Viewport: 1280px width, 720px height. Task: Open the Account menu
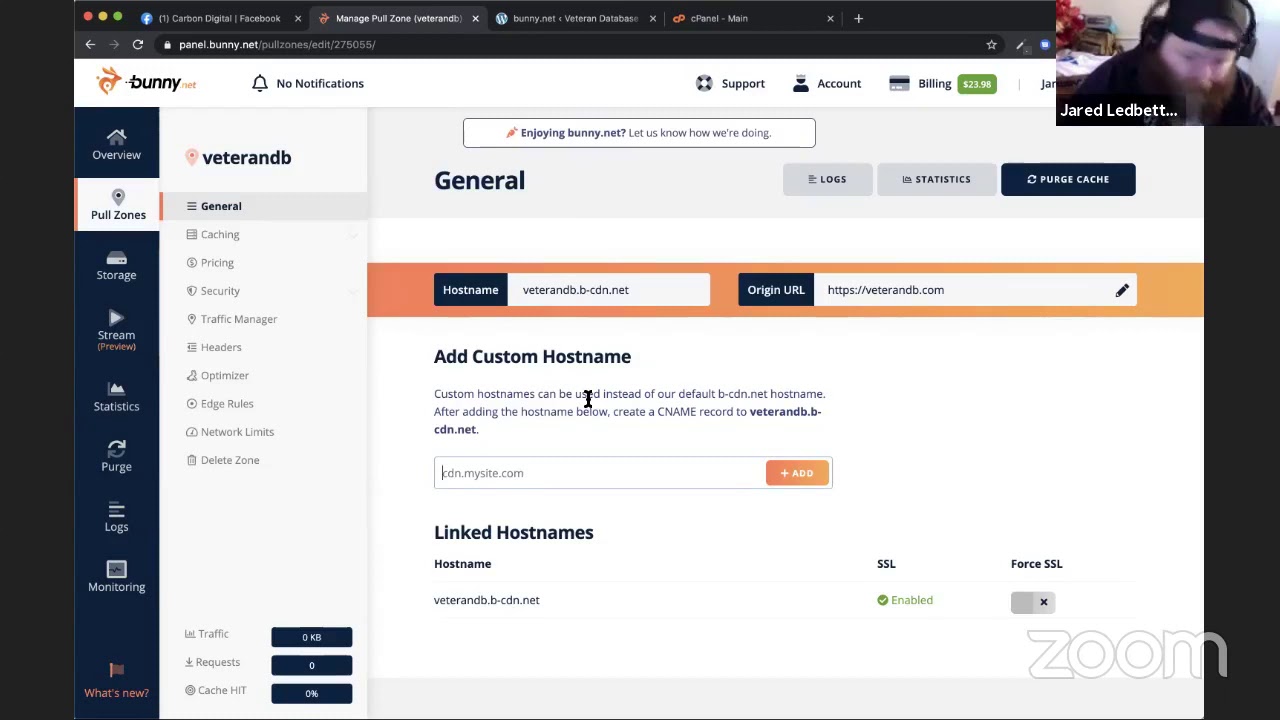tap(826, 84)
